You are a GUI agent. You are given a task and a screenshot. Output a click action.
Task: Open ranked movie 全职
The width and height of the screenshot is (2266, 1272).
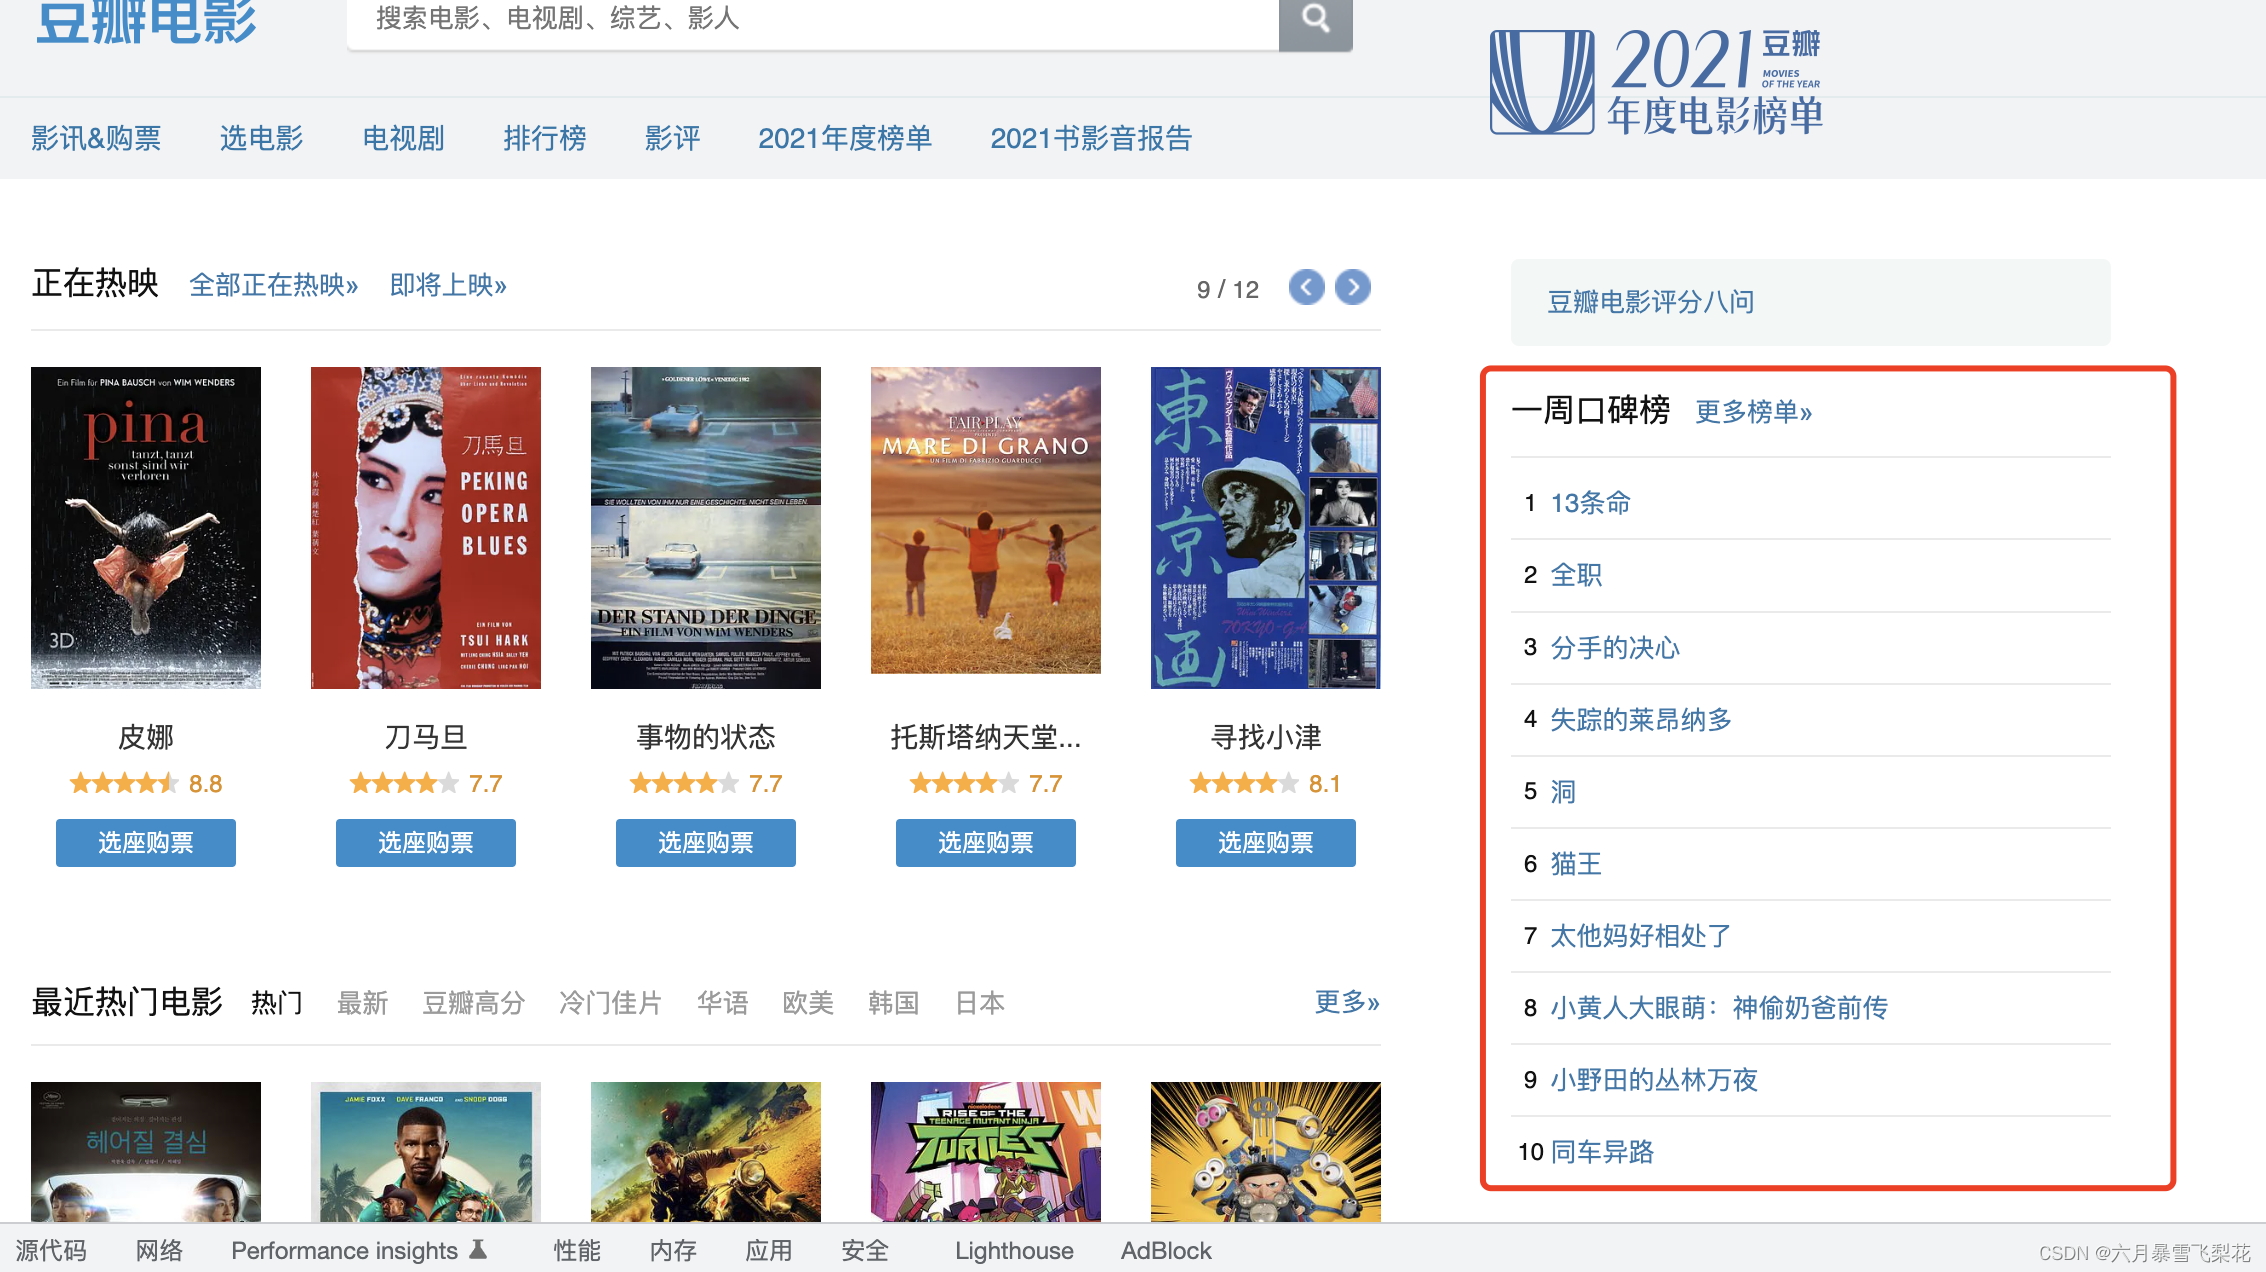tap(1577, 575)
